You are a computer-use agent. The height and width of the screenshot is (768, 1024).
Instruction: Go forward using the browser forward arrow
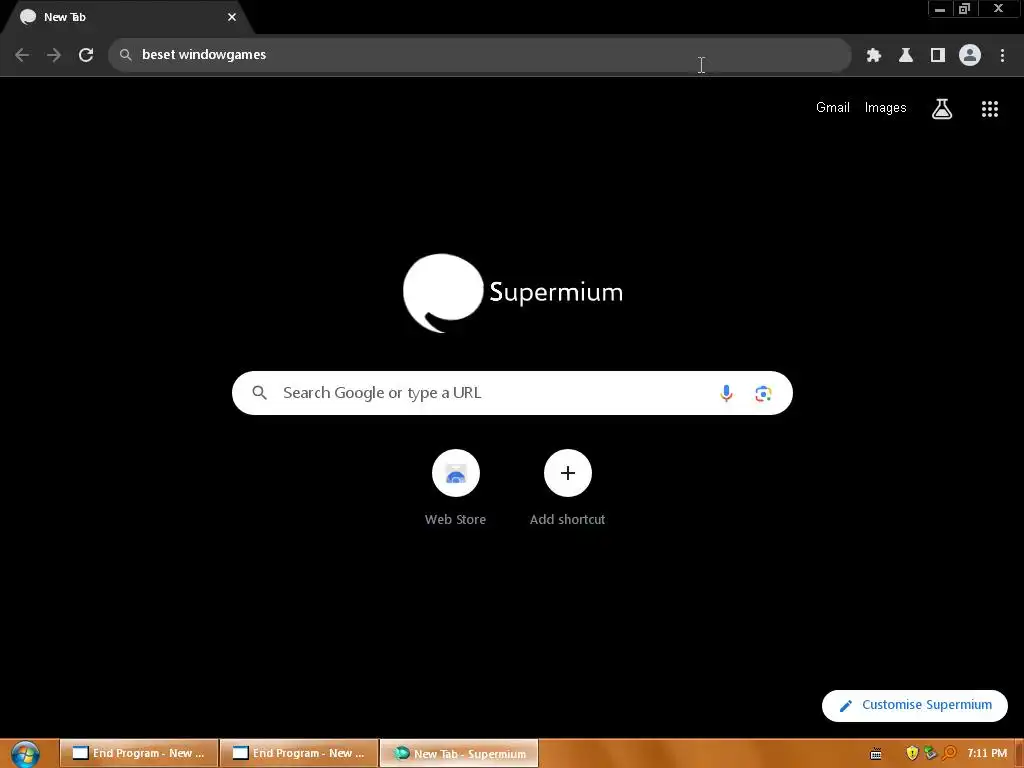click(x=54, y=55)
